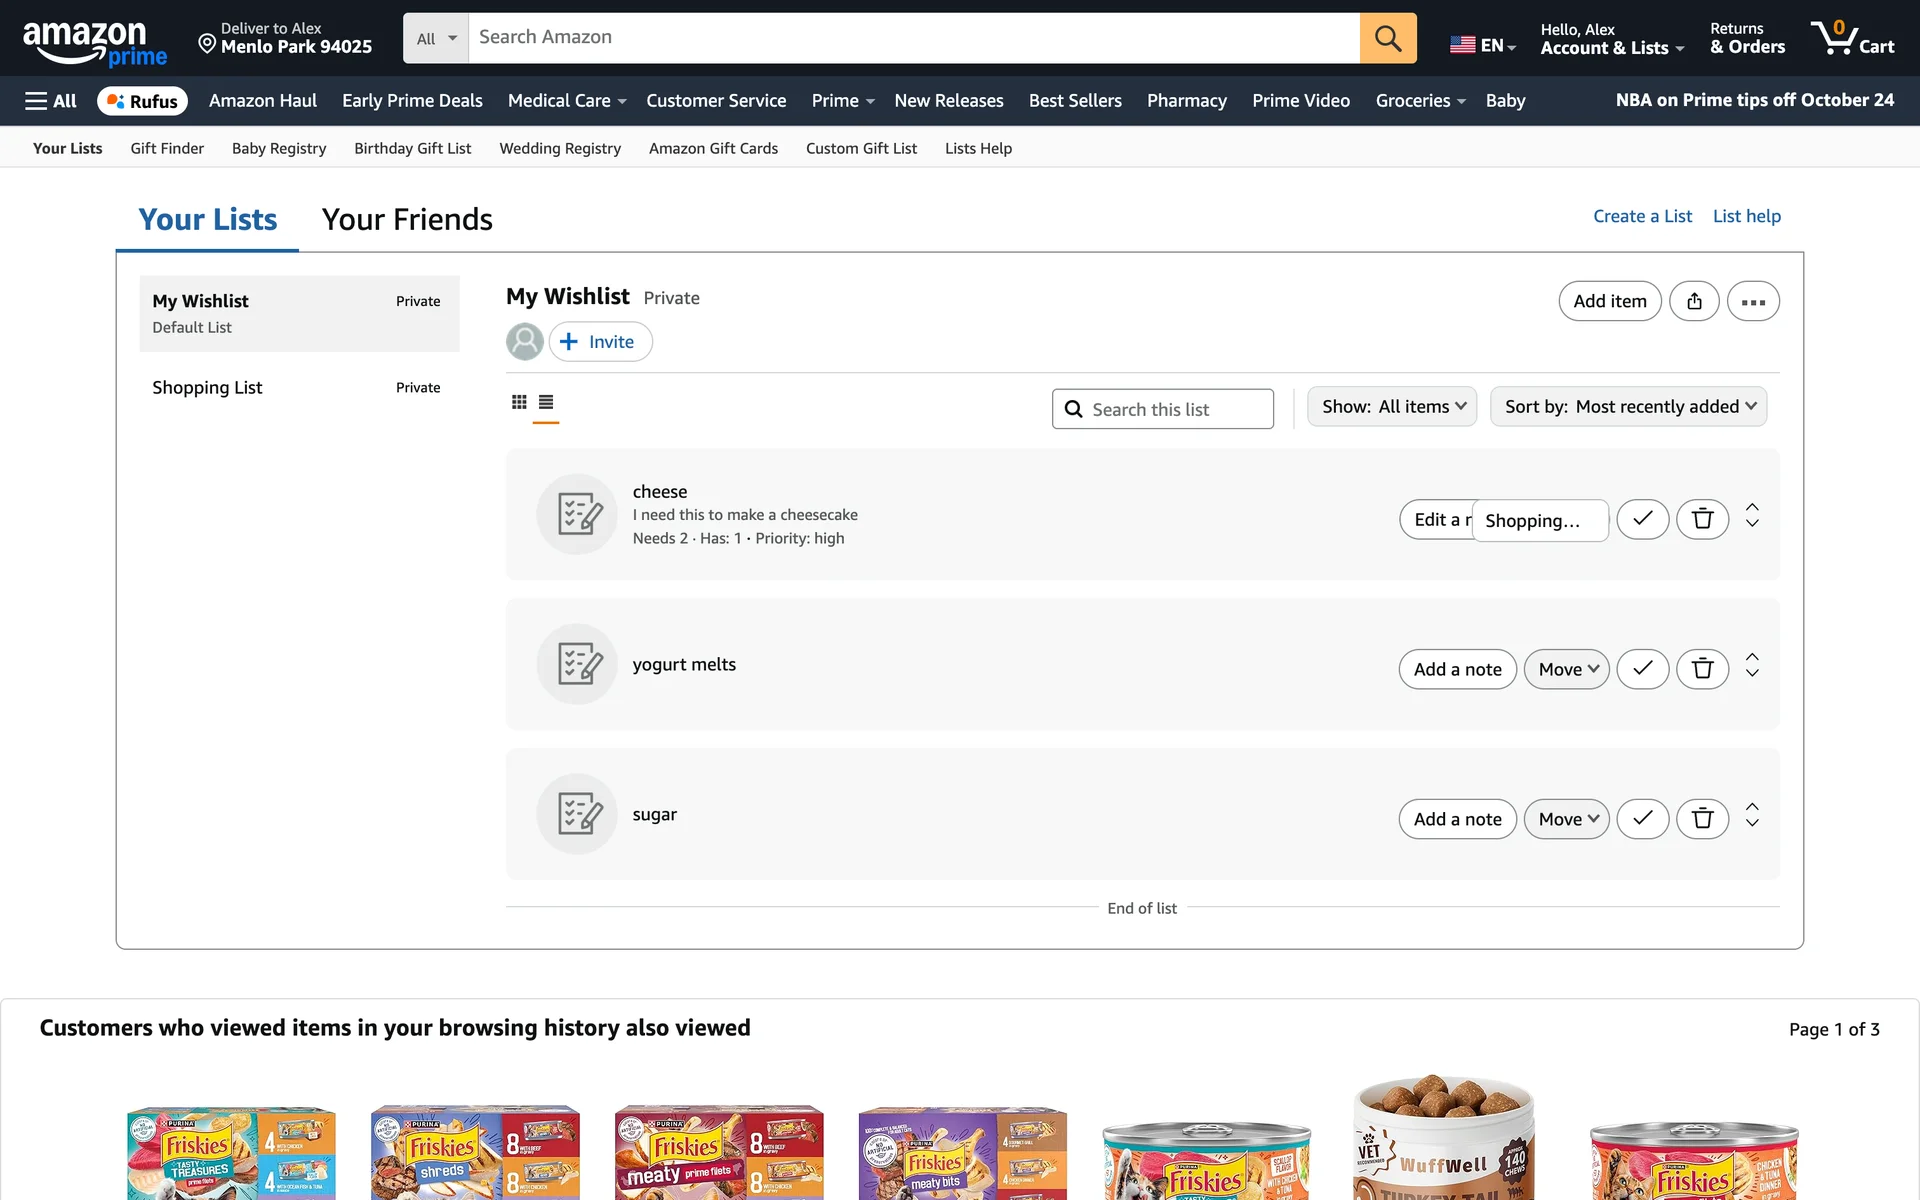Click the hamburger All menu icon

click(50, 101)
